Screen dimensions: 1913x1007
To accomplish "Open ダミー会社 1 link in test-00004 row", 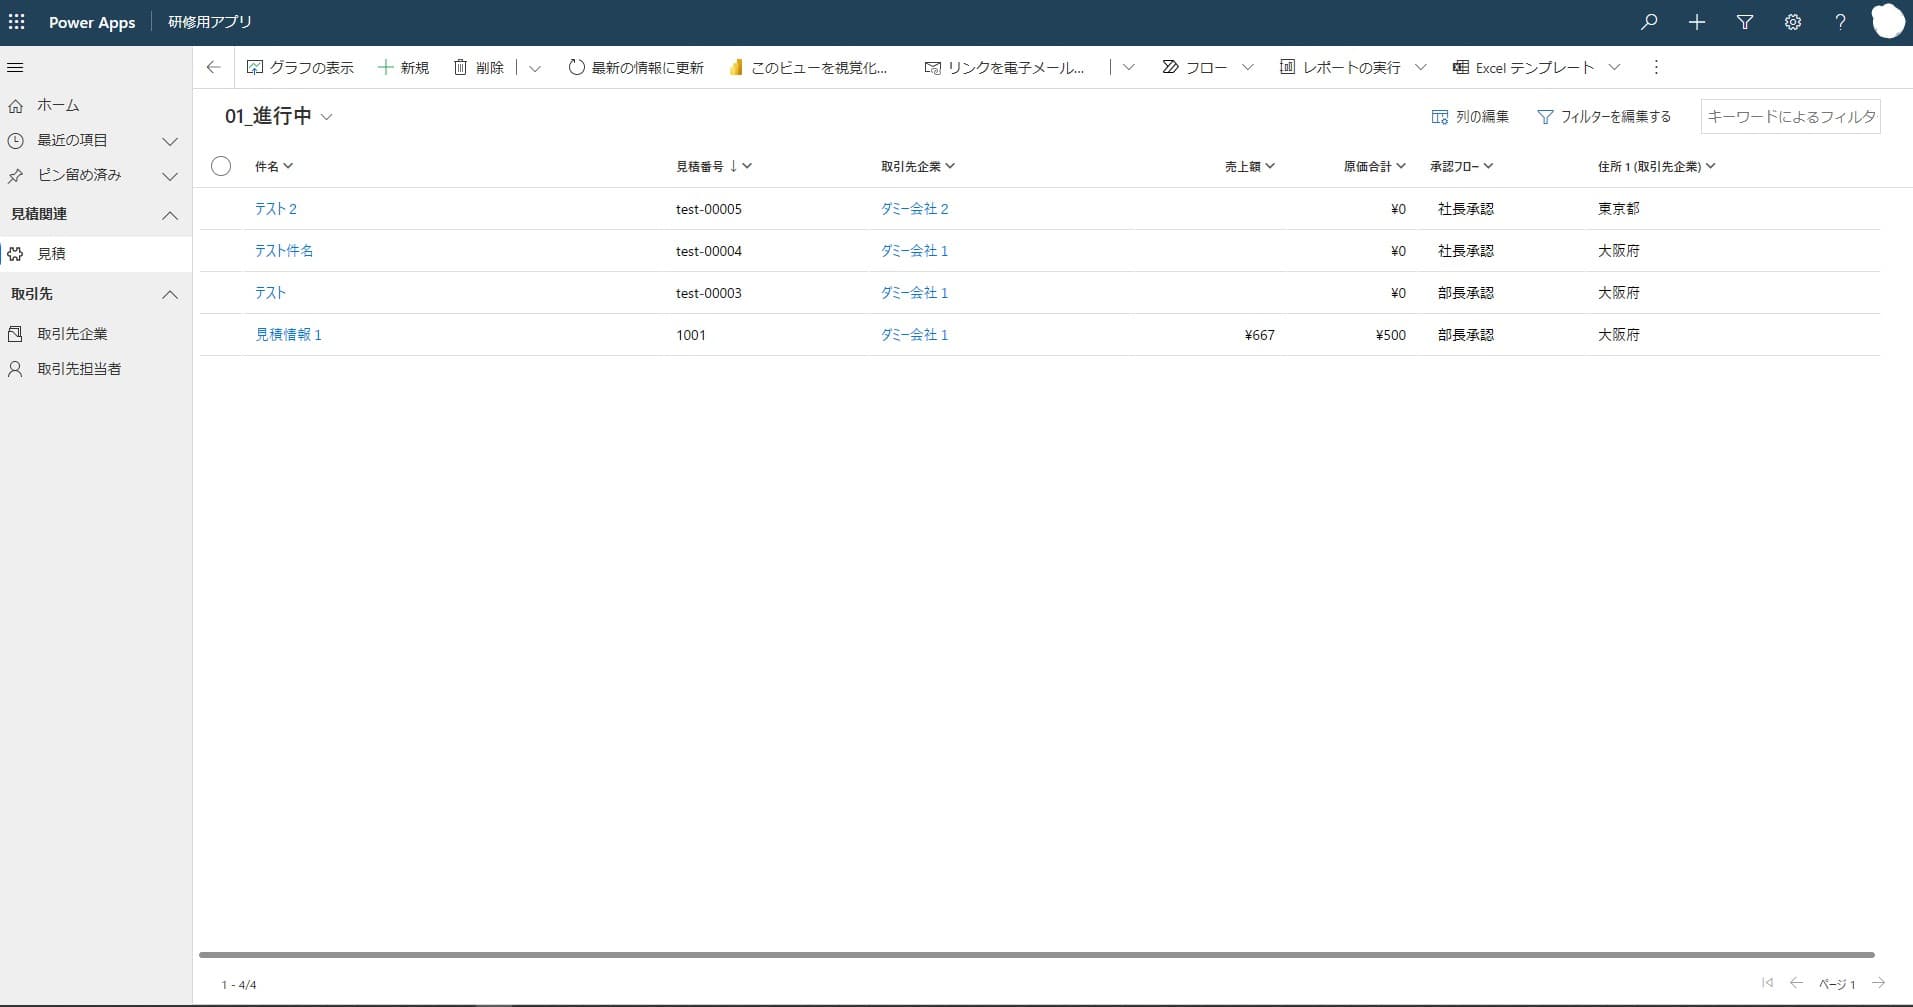I will click(x=914, y=251).
